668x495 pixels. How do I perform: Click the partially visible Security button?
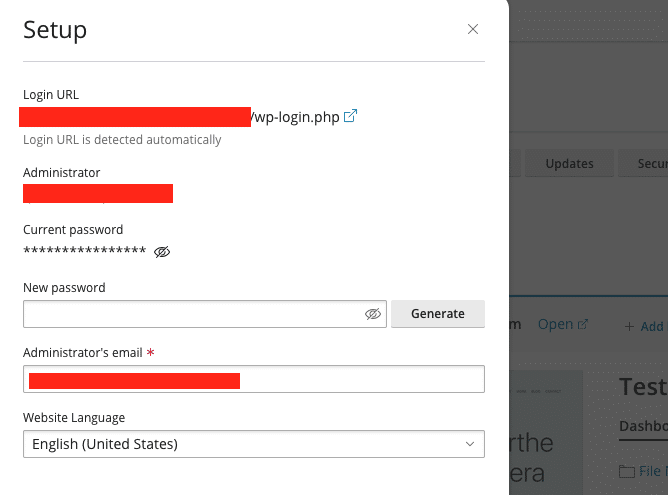coord(645,163)
